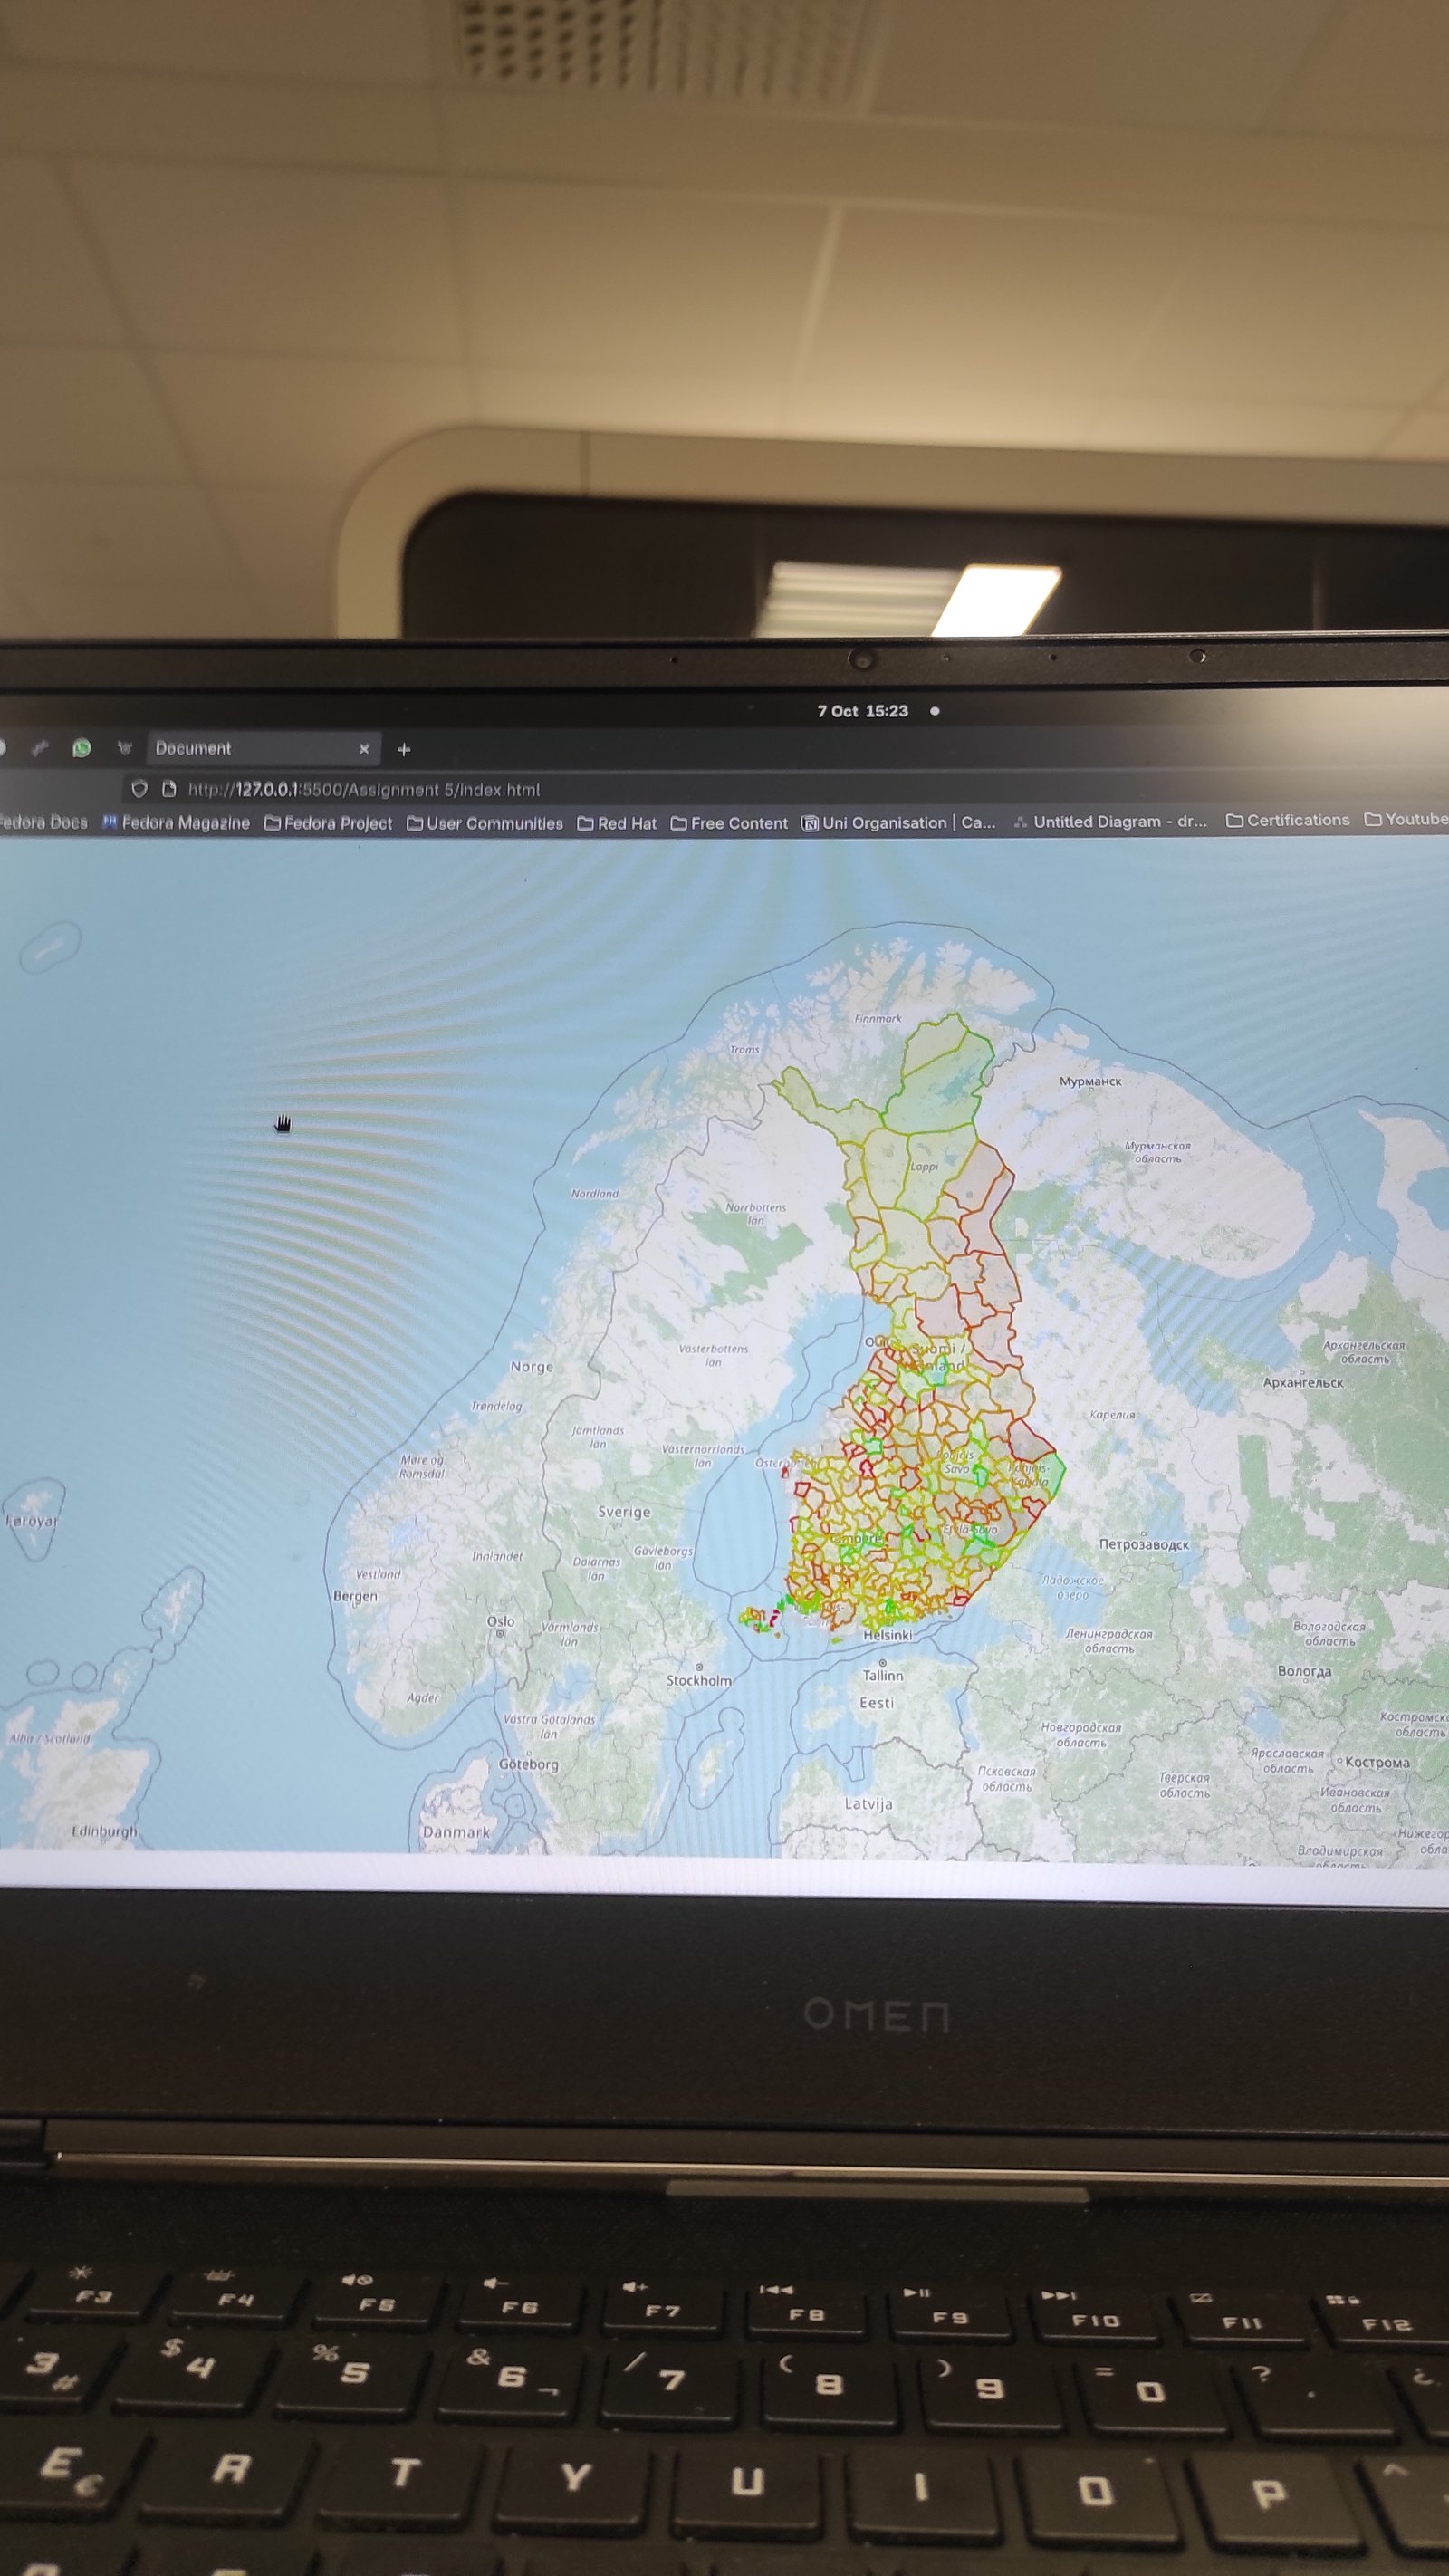The height and width of the screenshot is (2576, 1449).
Task: Click the Sverige country label
Action: tap(624, 1511)
